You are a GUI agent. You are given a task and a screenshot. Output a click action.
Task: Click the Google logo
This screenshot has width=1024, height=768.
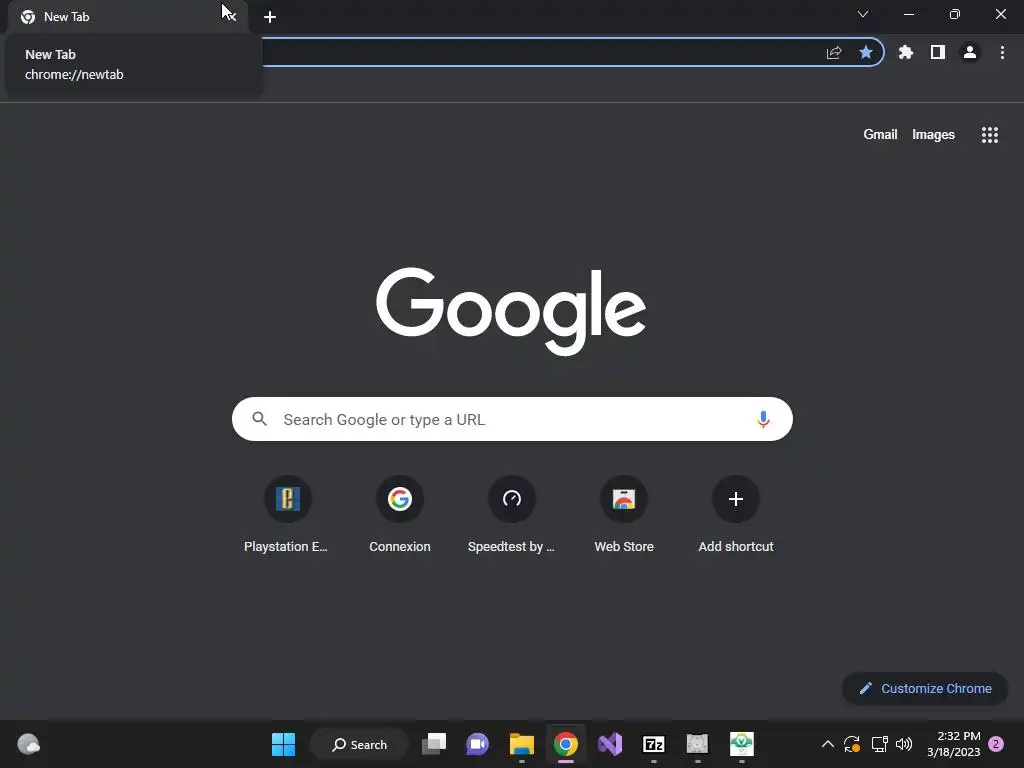point(511,311)
